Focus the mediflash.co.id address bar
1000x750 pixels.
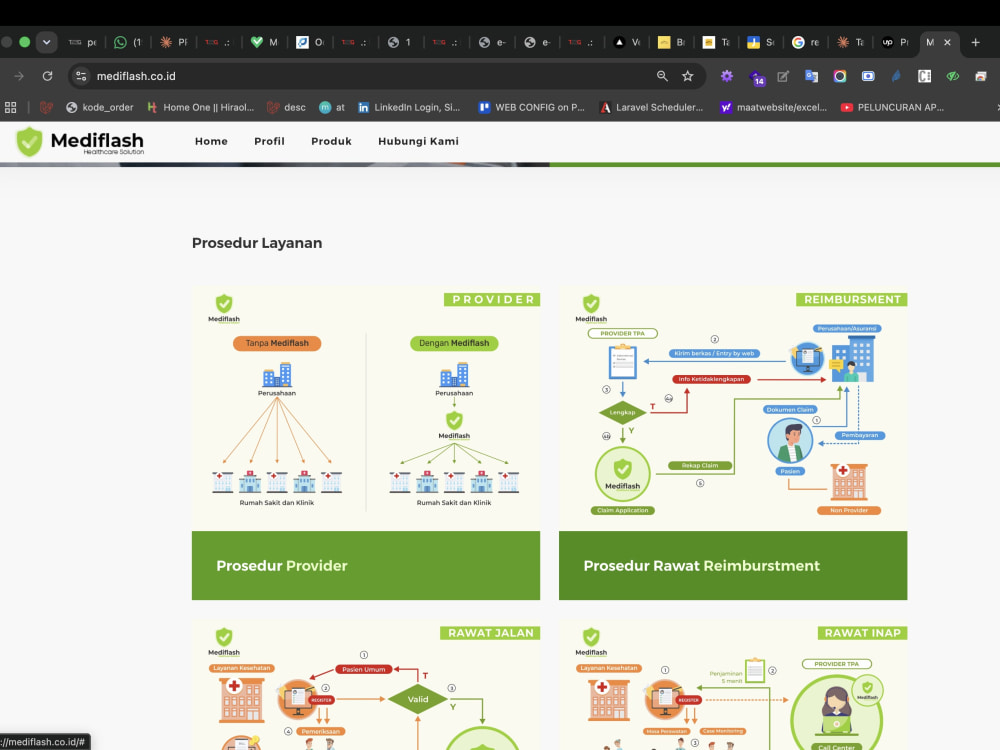pyautogui.click(x=370, y=76)
